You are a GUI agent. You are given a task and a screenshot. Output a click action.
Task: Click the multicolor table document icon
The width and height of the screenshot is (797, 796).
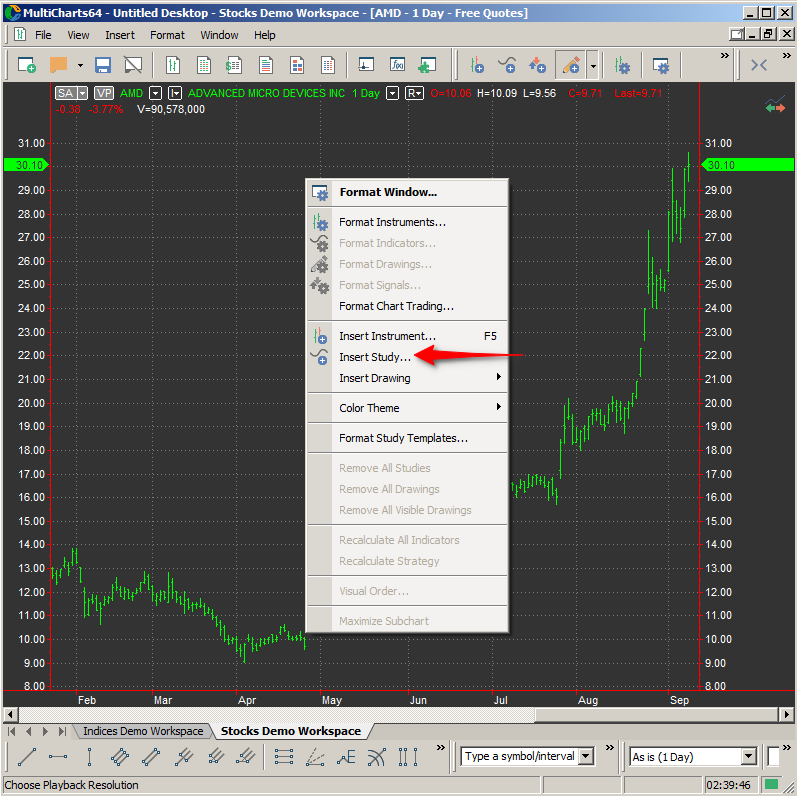coord(328,65)
